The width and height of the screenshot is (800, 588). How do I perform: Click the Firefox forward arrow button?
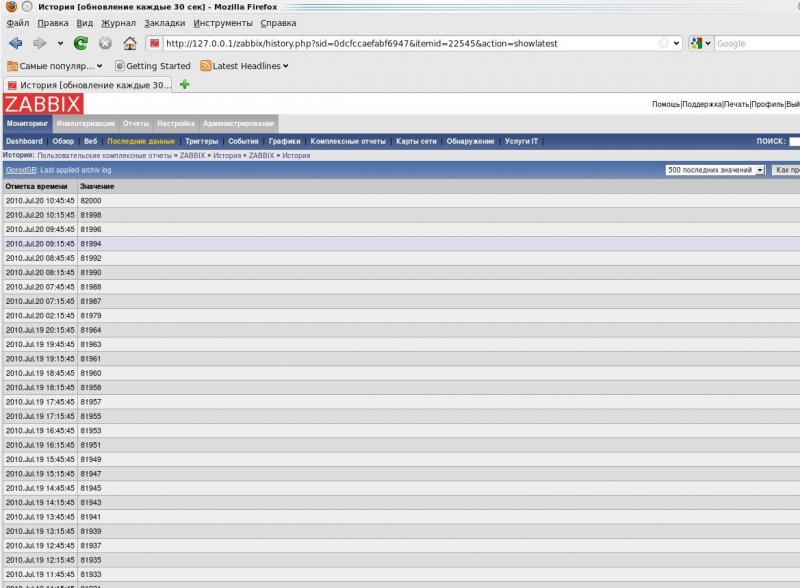(39, 43)
